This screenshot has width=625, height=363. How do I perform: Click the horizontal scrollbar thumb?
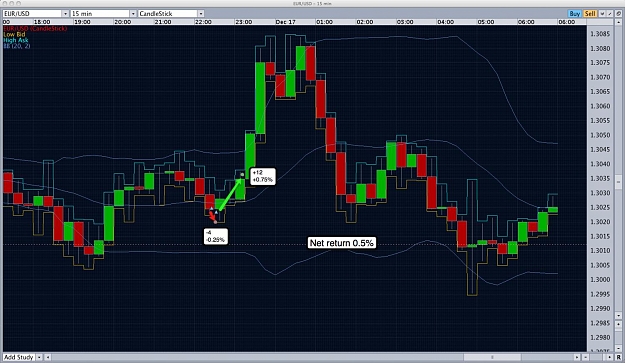pyautogui.click(x=492, y=357)
